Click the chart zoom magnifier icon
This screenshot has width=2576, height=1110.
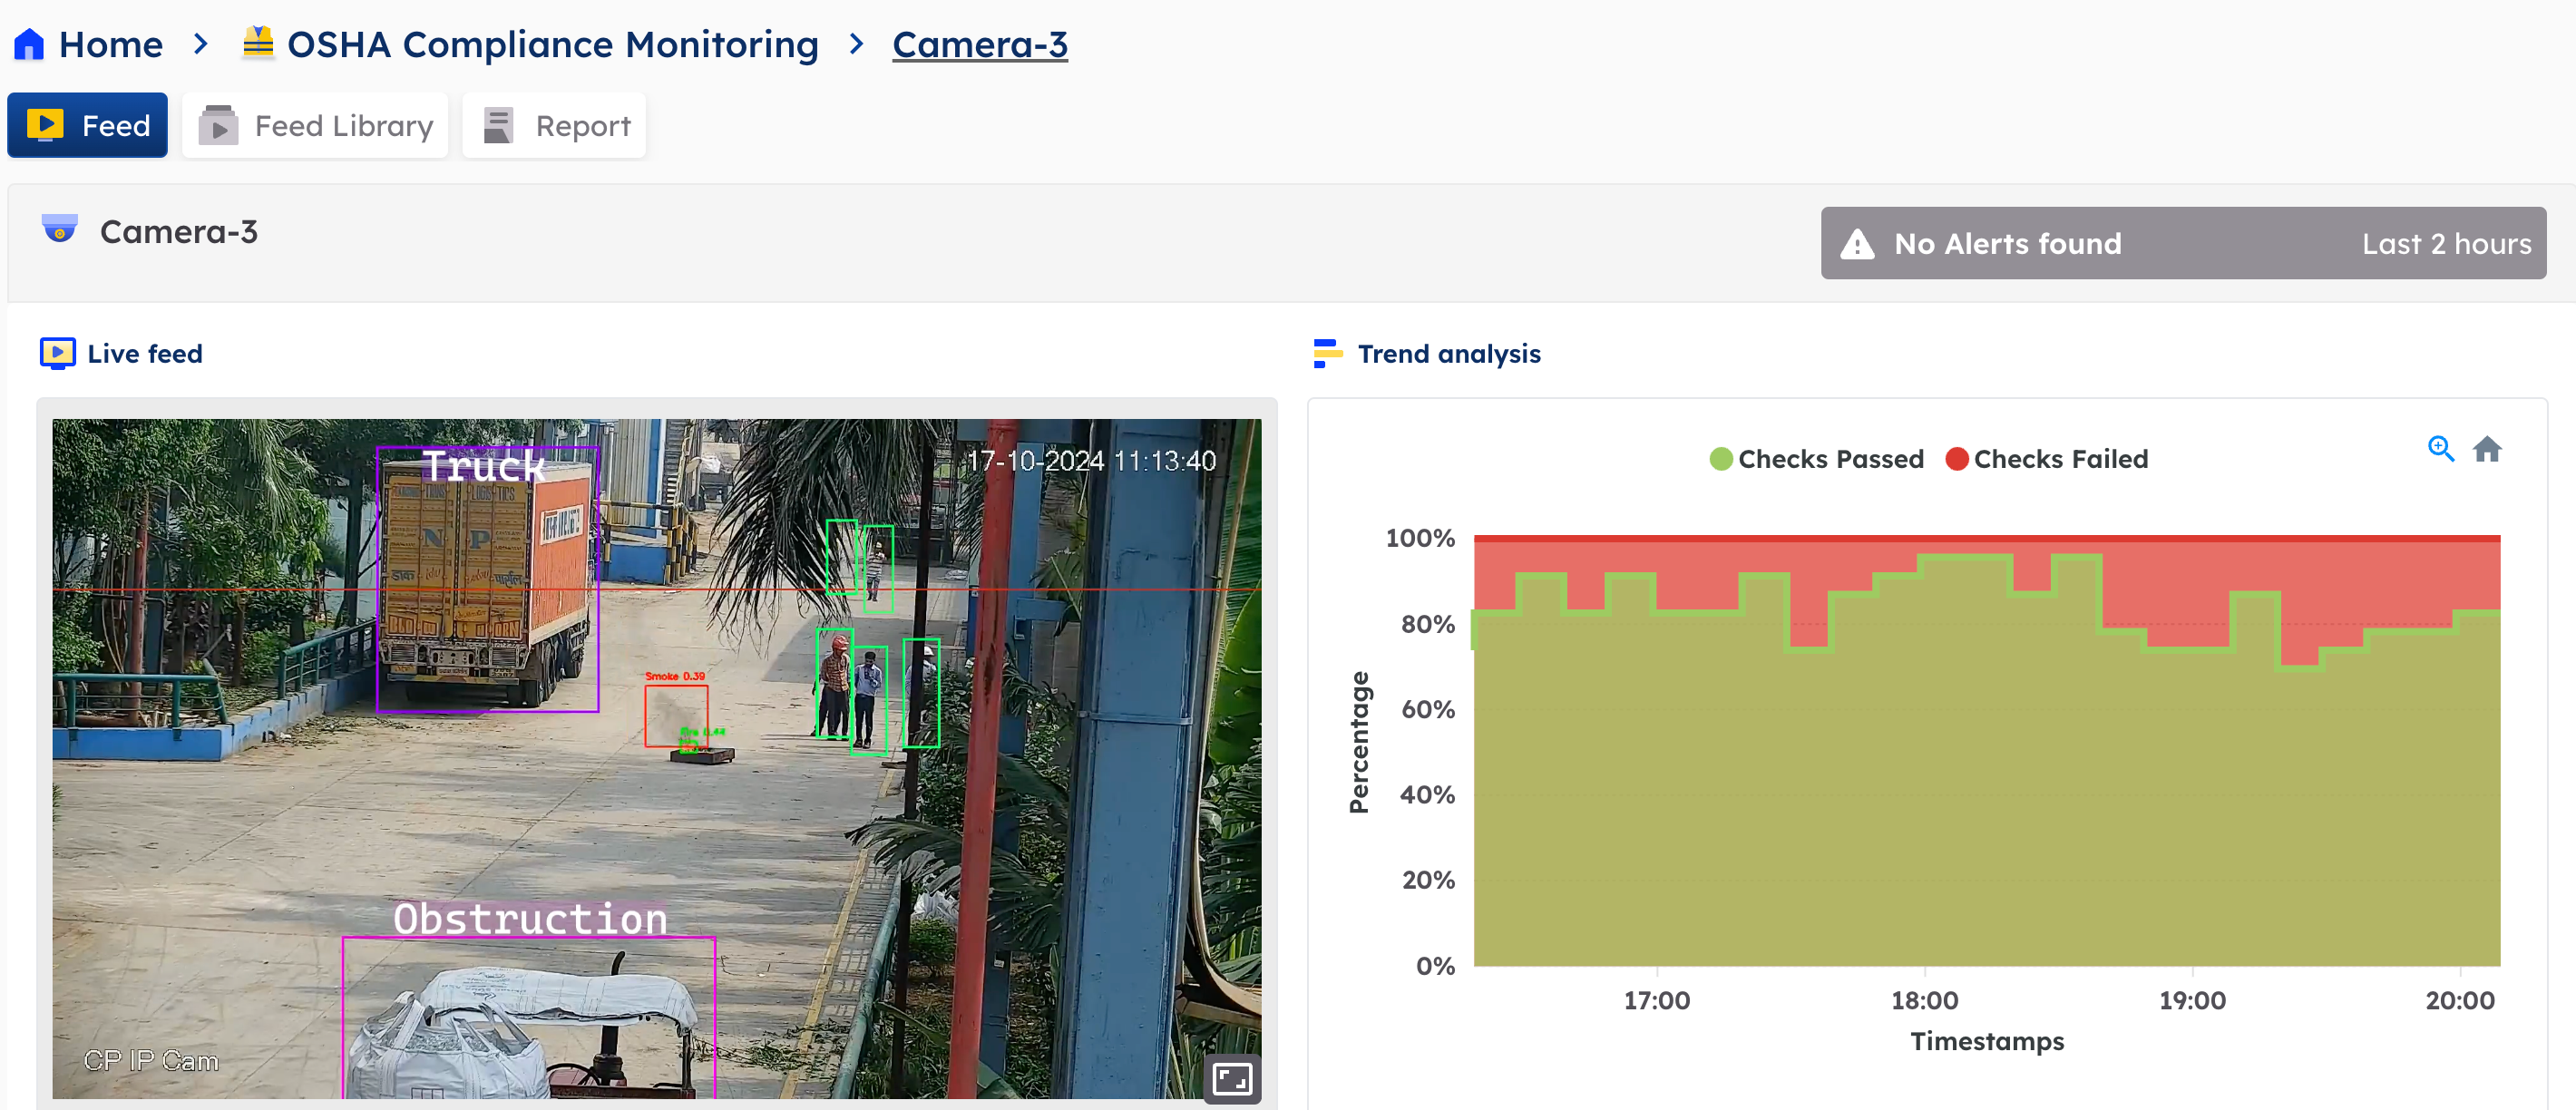coord(2440,449)
